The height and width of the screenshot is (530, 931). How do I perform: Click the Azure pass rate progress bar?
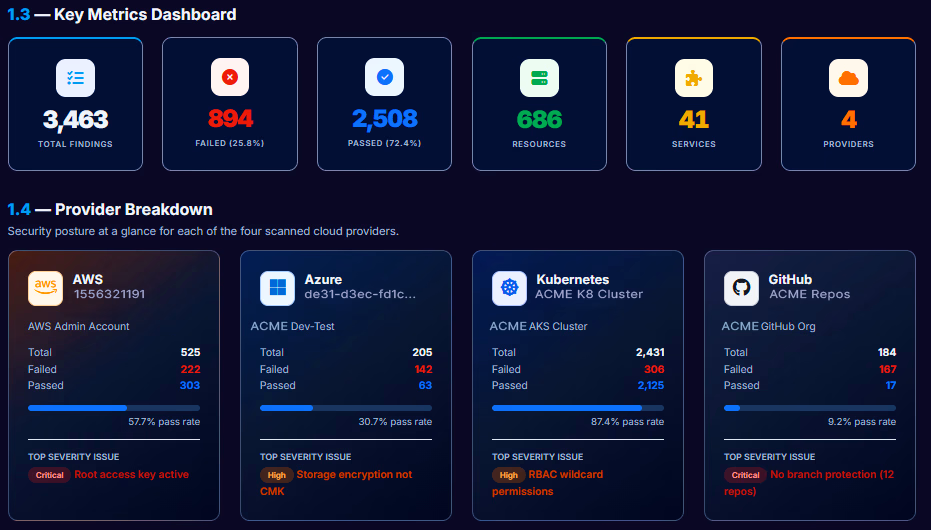346,408
